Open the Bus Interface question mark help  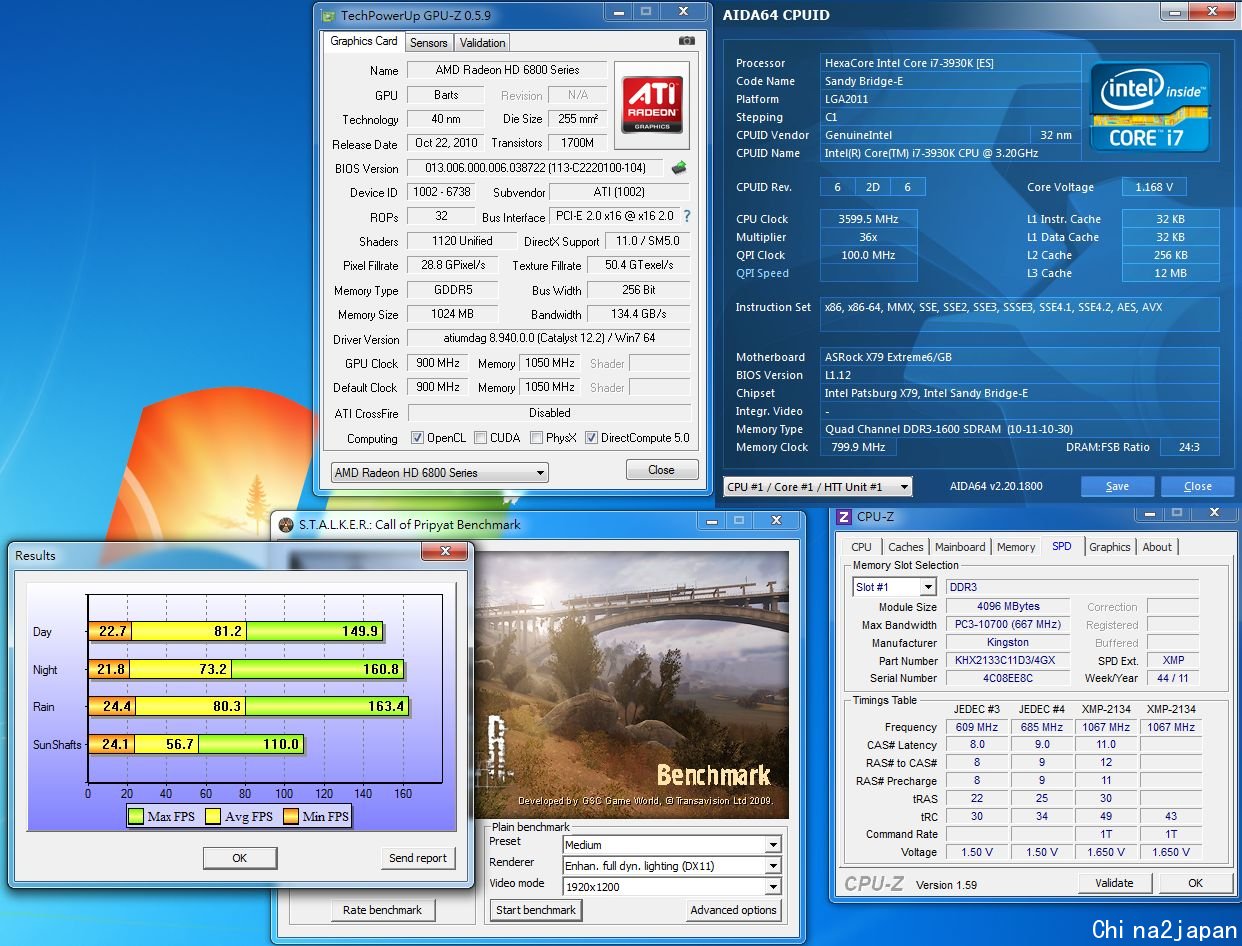pos(687,216)
